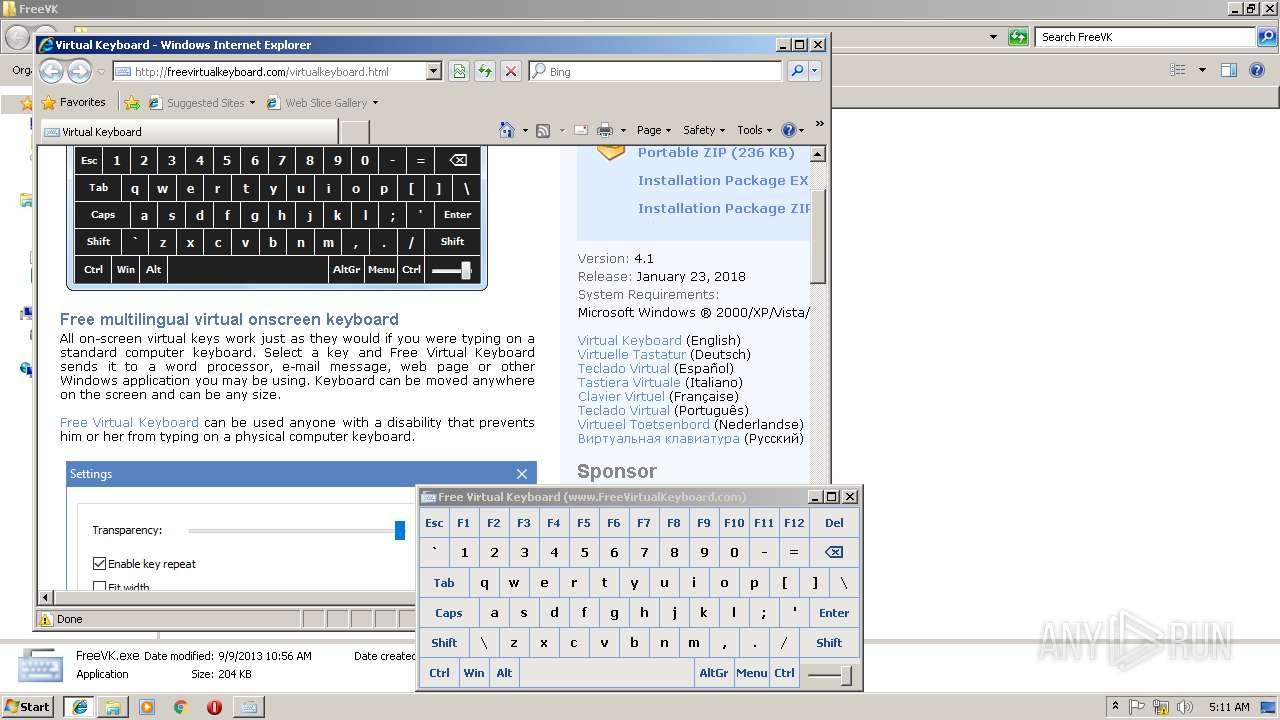The height and width of the screenshot is (720, 1280).
Task: Open the Home icon dropdown arrow
Action: point(523,130)
